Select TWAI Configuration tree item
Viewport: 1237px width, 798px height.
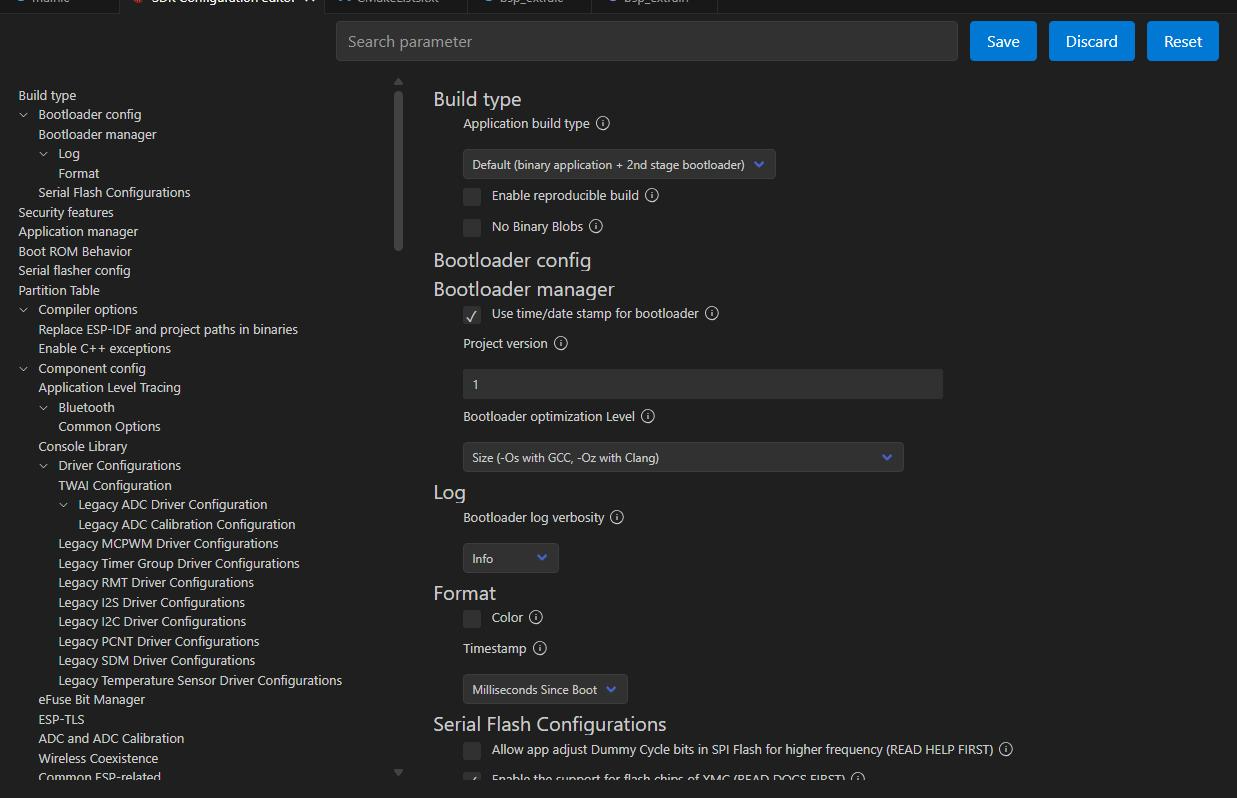(x=115, y=485)
